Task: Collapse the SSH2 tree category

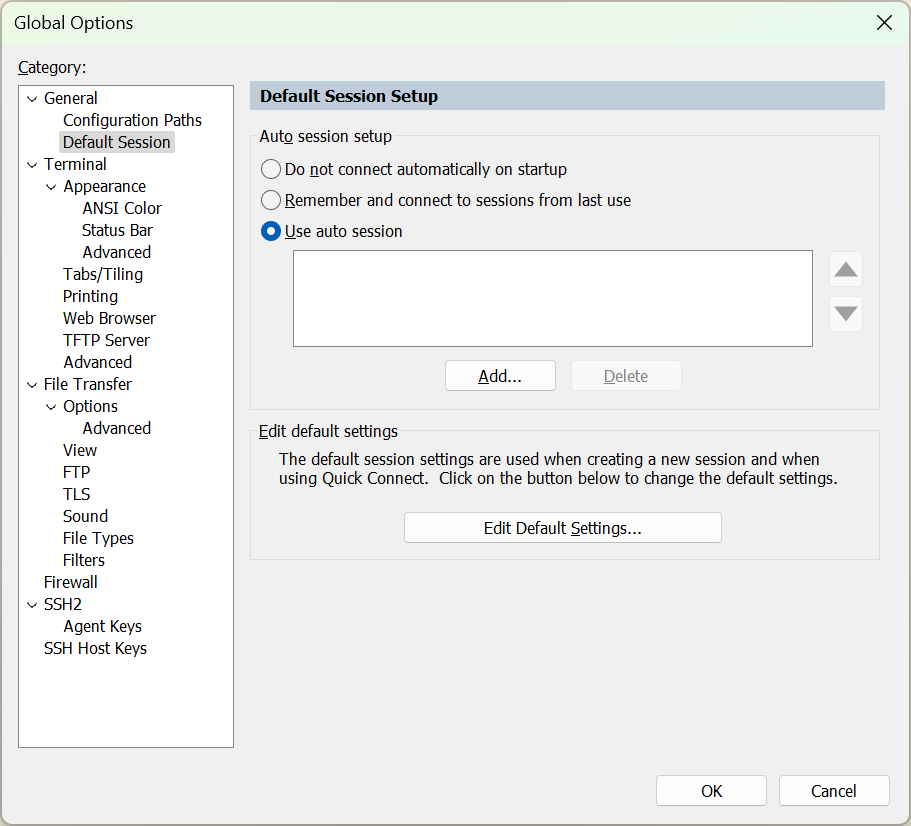Action: [x=32, y=604]
